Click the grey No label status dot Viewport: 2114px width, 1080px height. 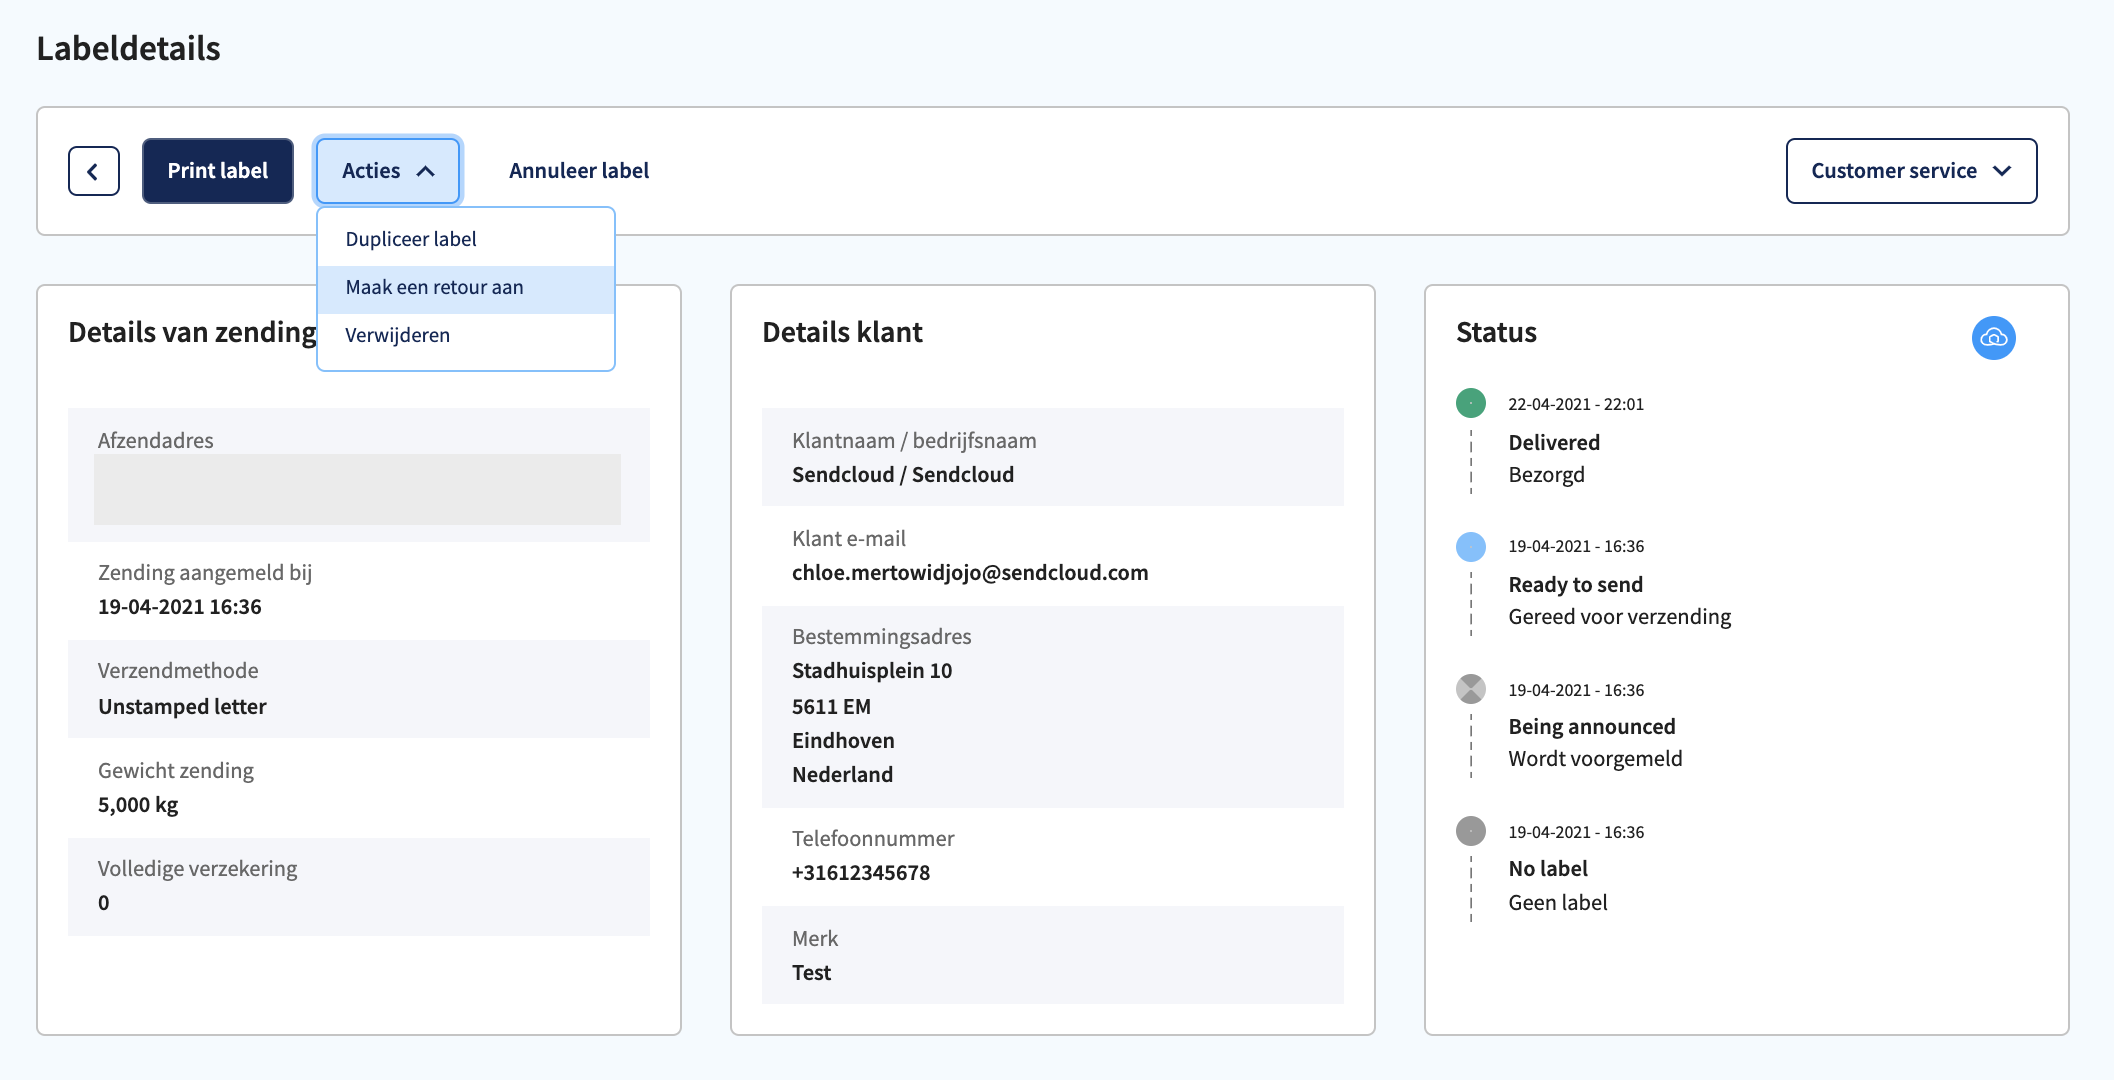point(1470,831)
